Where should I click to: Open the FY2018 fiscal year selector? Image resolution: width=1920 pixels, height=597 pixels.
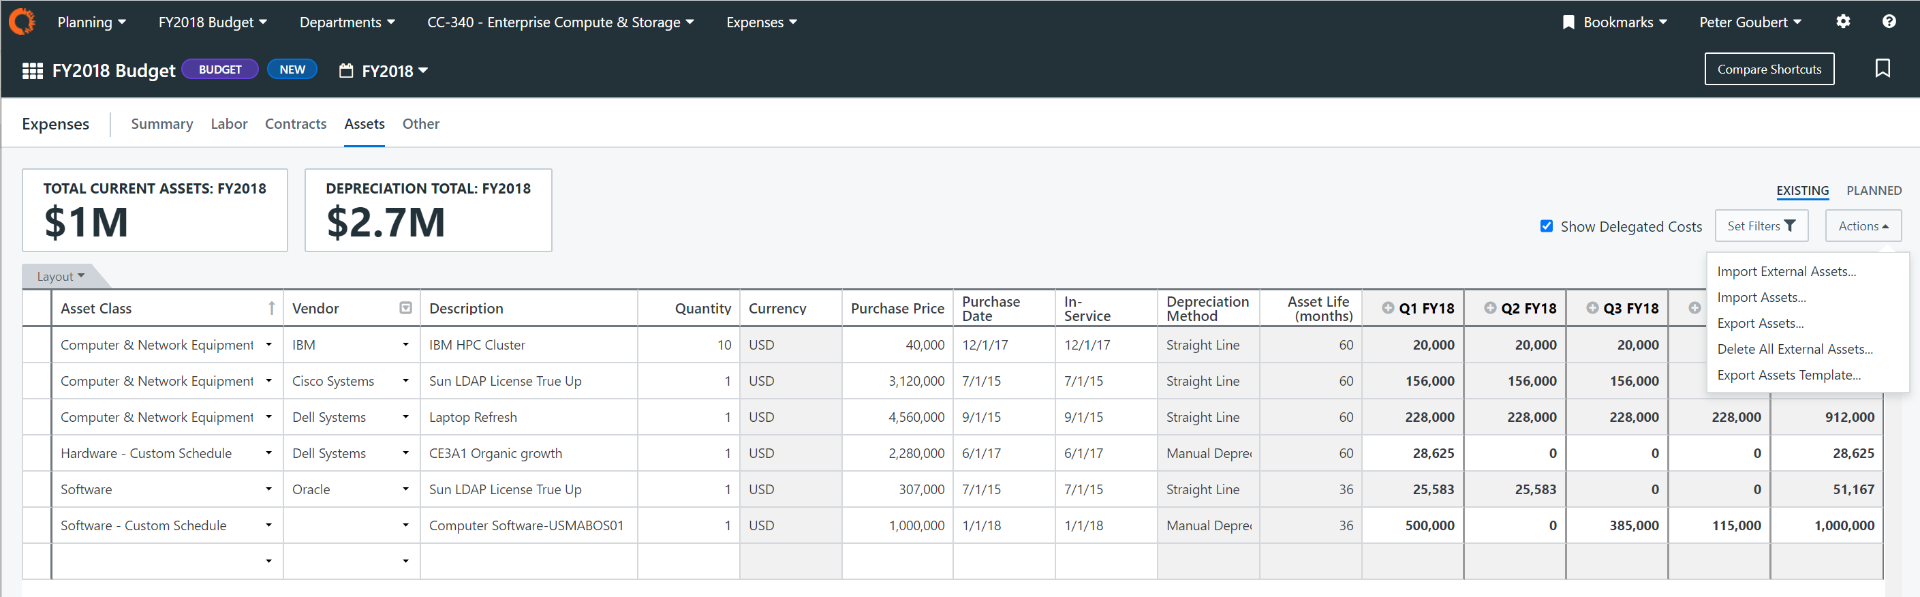[x=395, y=71]
